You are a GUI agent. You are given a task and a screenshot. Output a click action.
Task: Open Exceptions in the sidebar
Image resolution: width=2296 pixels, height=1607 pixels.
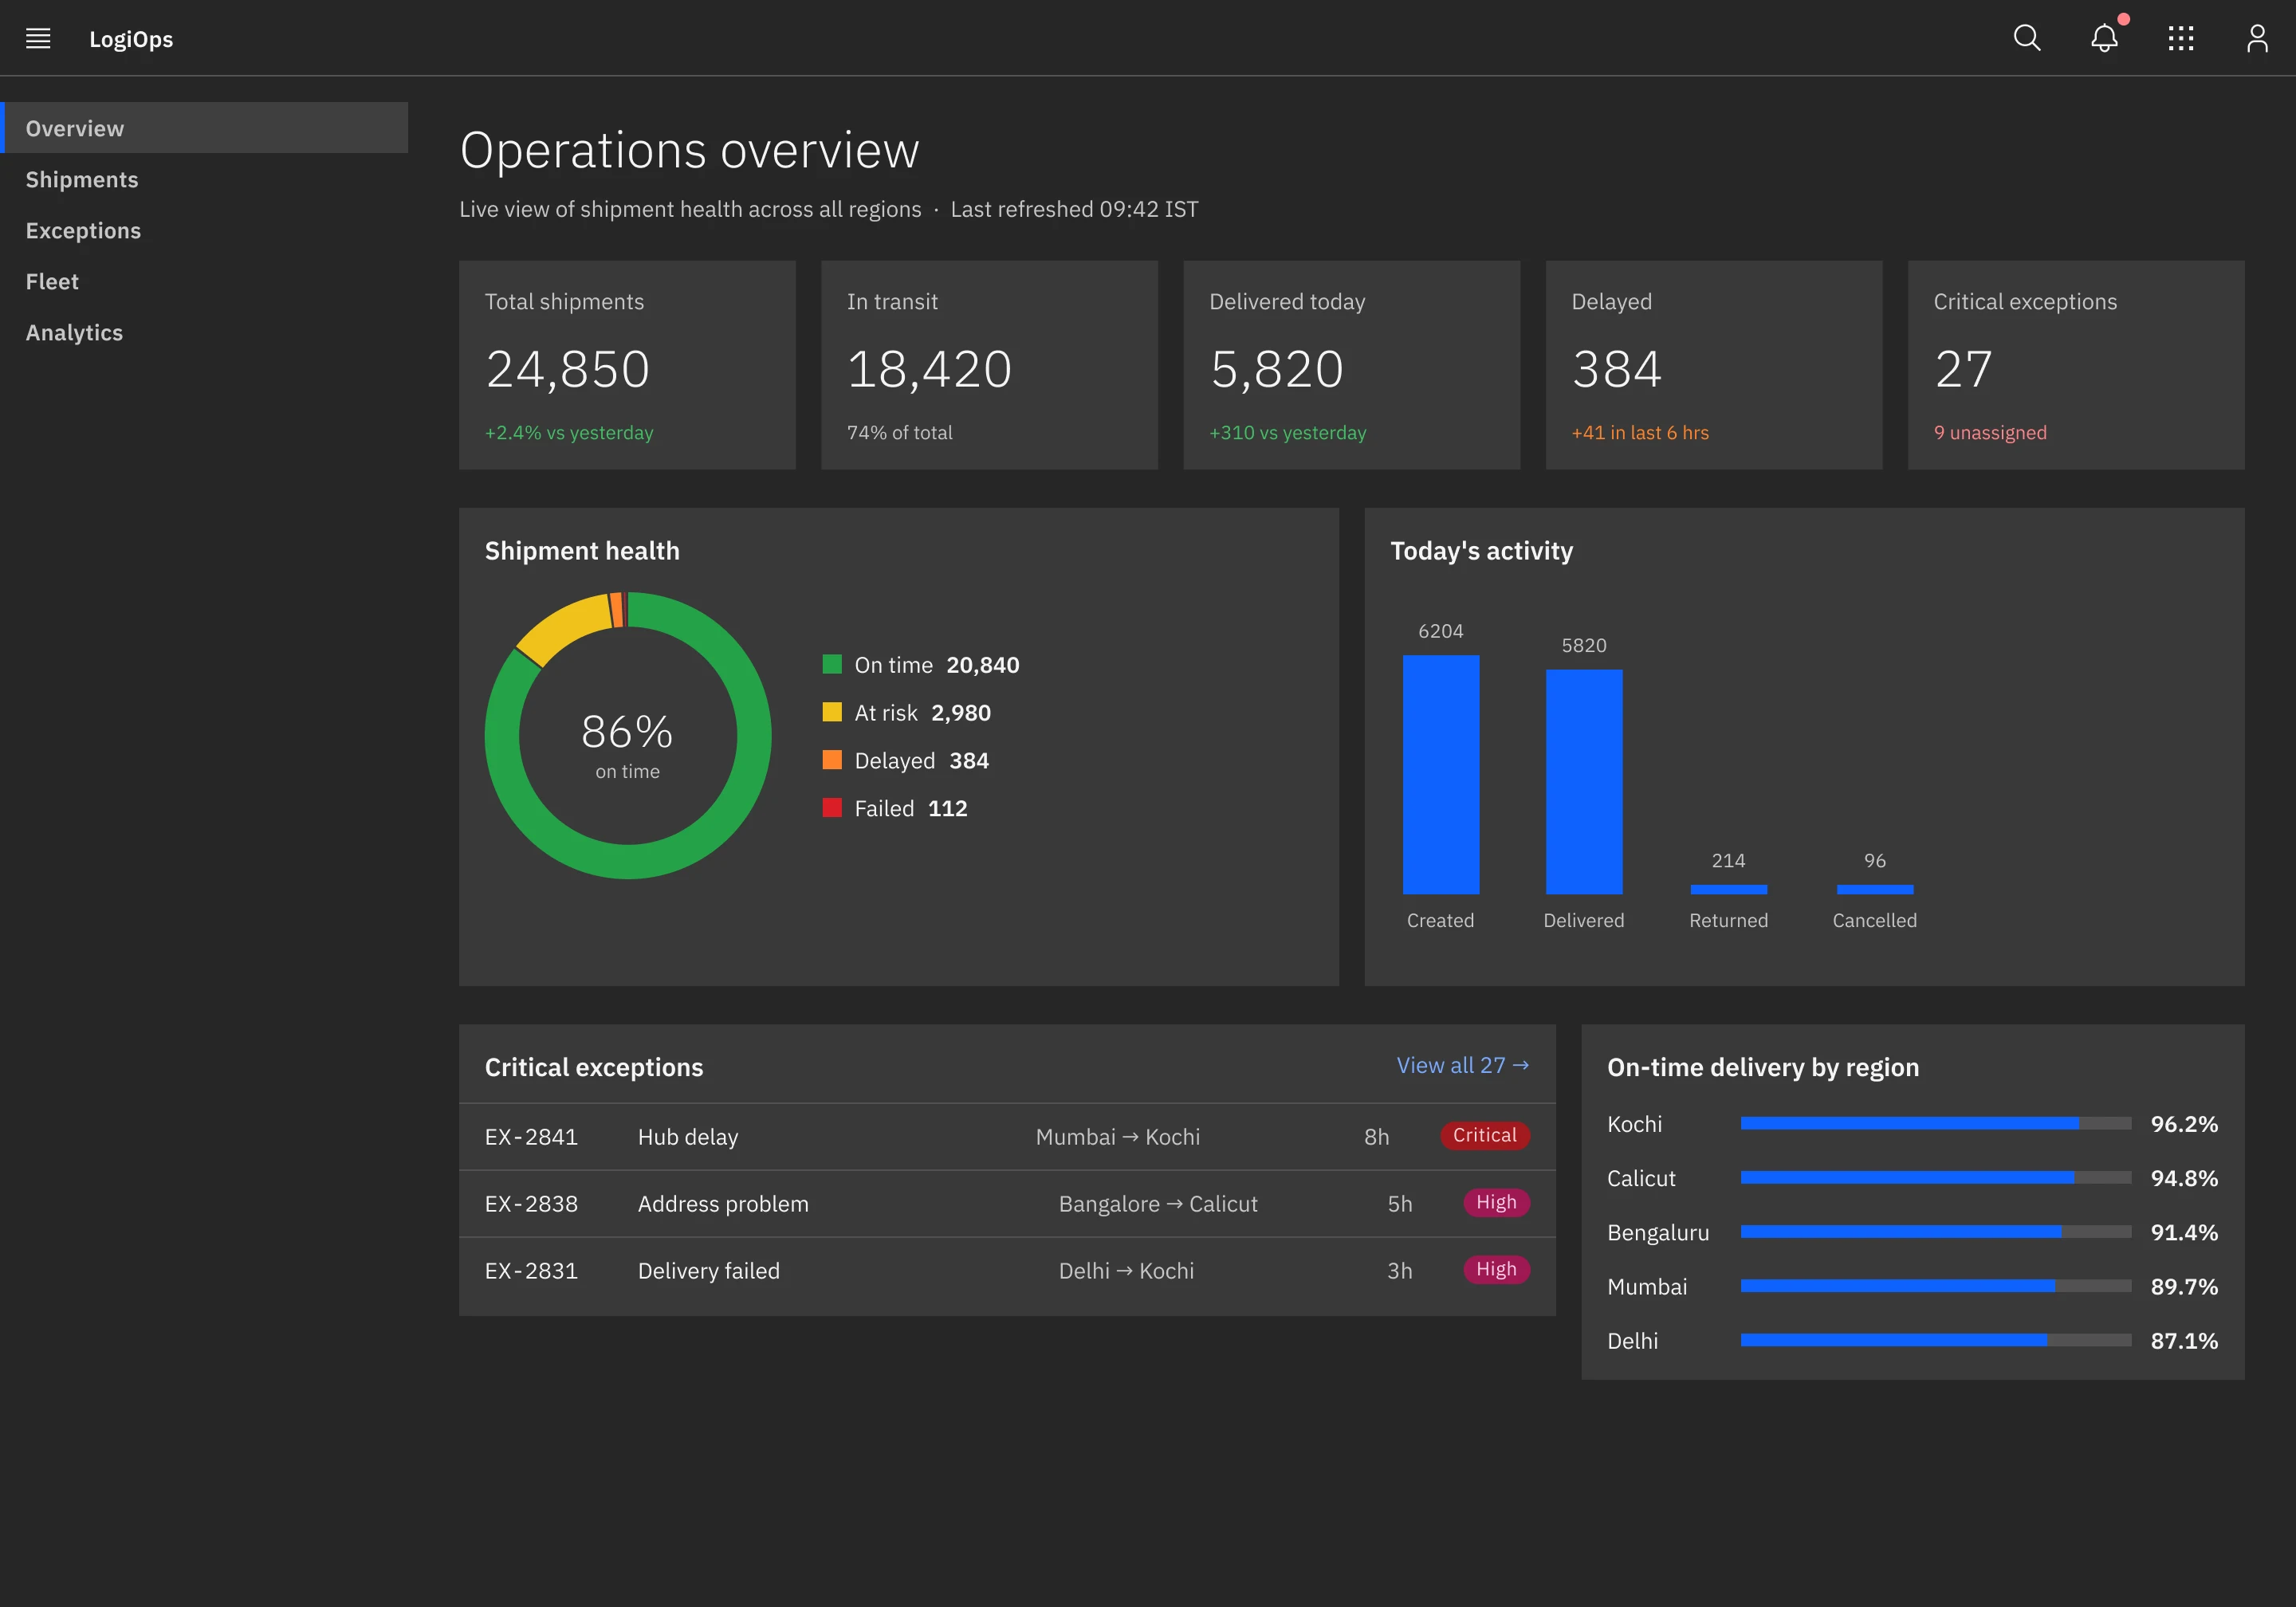click(204, 230)
